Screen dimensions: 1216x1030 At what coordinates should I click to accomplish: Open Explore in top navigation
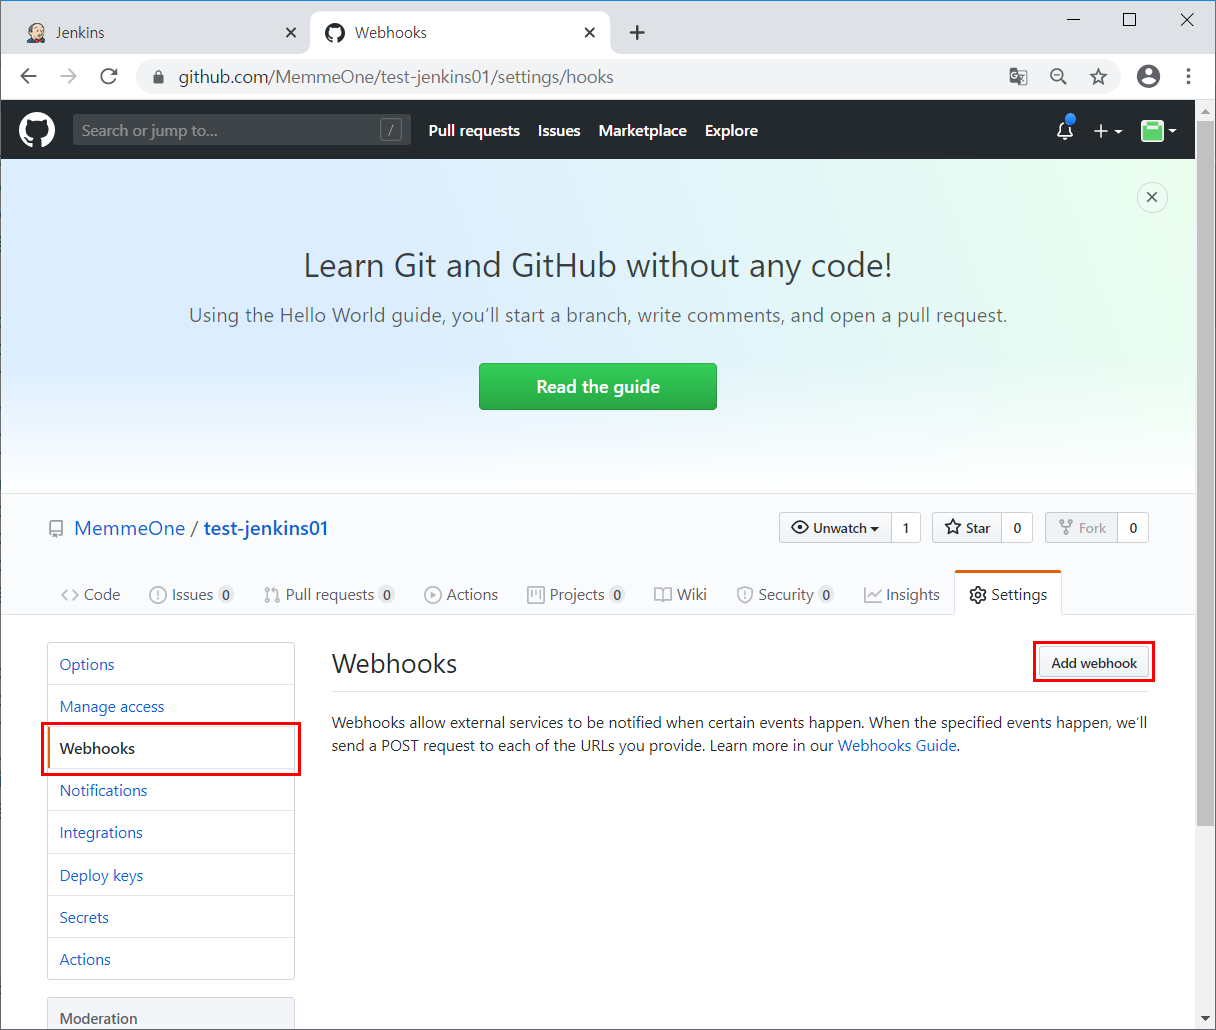click(x=731, y=131)
